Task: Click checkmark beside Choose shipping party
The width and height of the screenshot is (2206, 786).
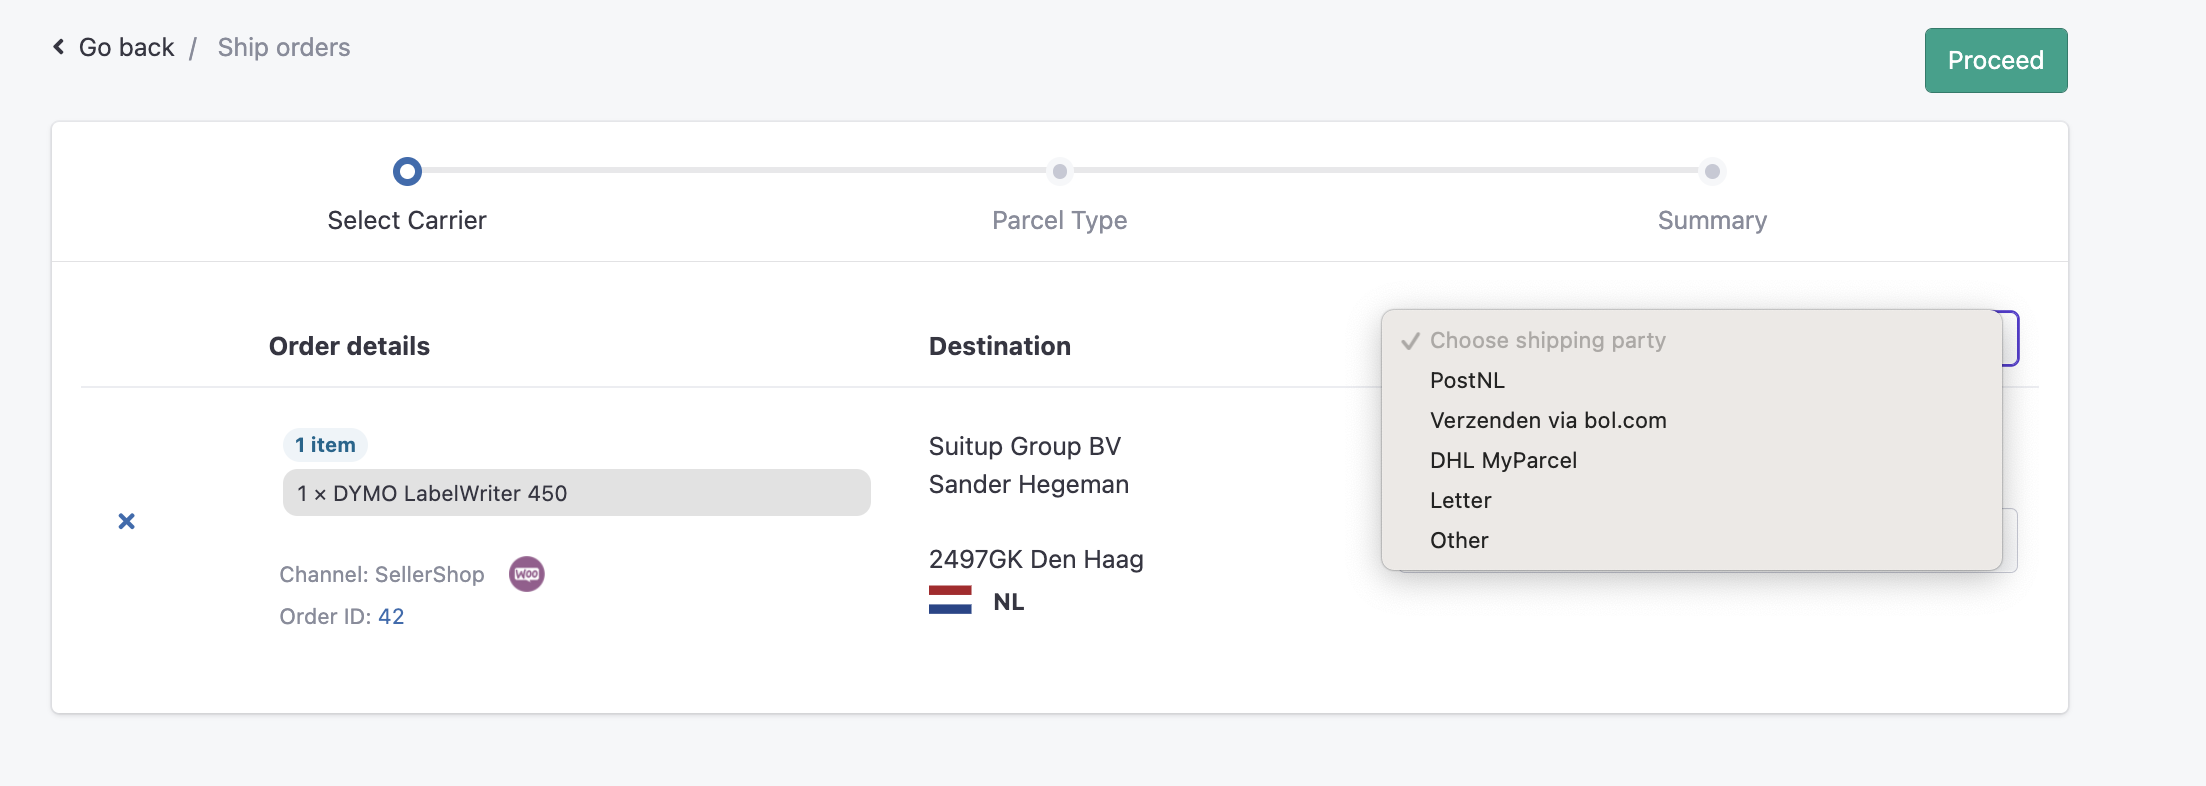Action: pos(1411,341)
